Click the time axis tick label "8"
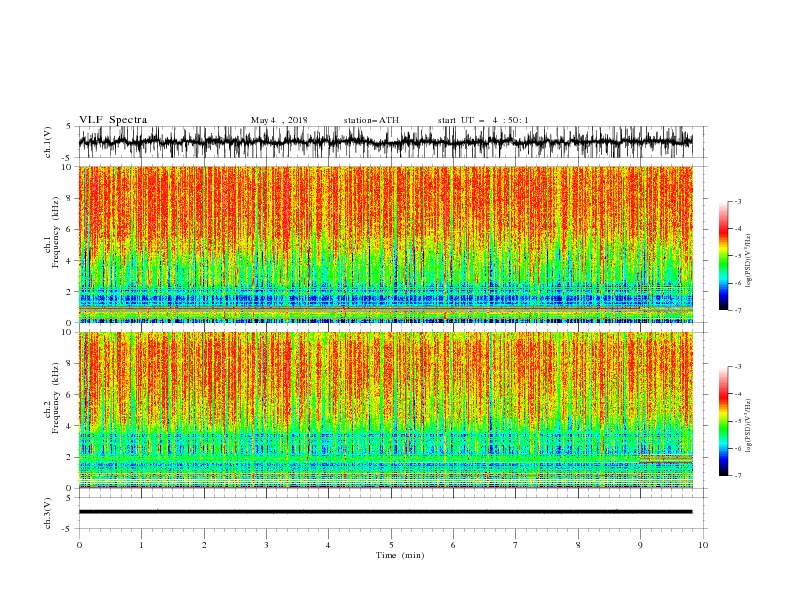Screen dimensions: 792x612 click(x=578, y=545)
